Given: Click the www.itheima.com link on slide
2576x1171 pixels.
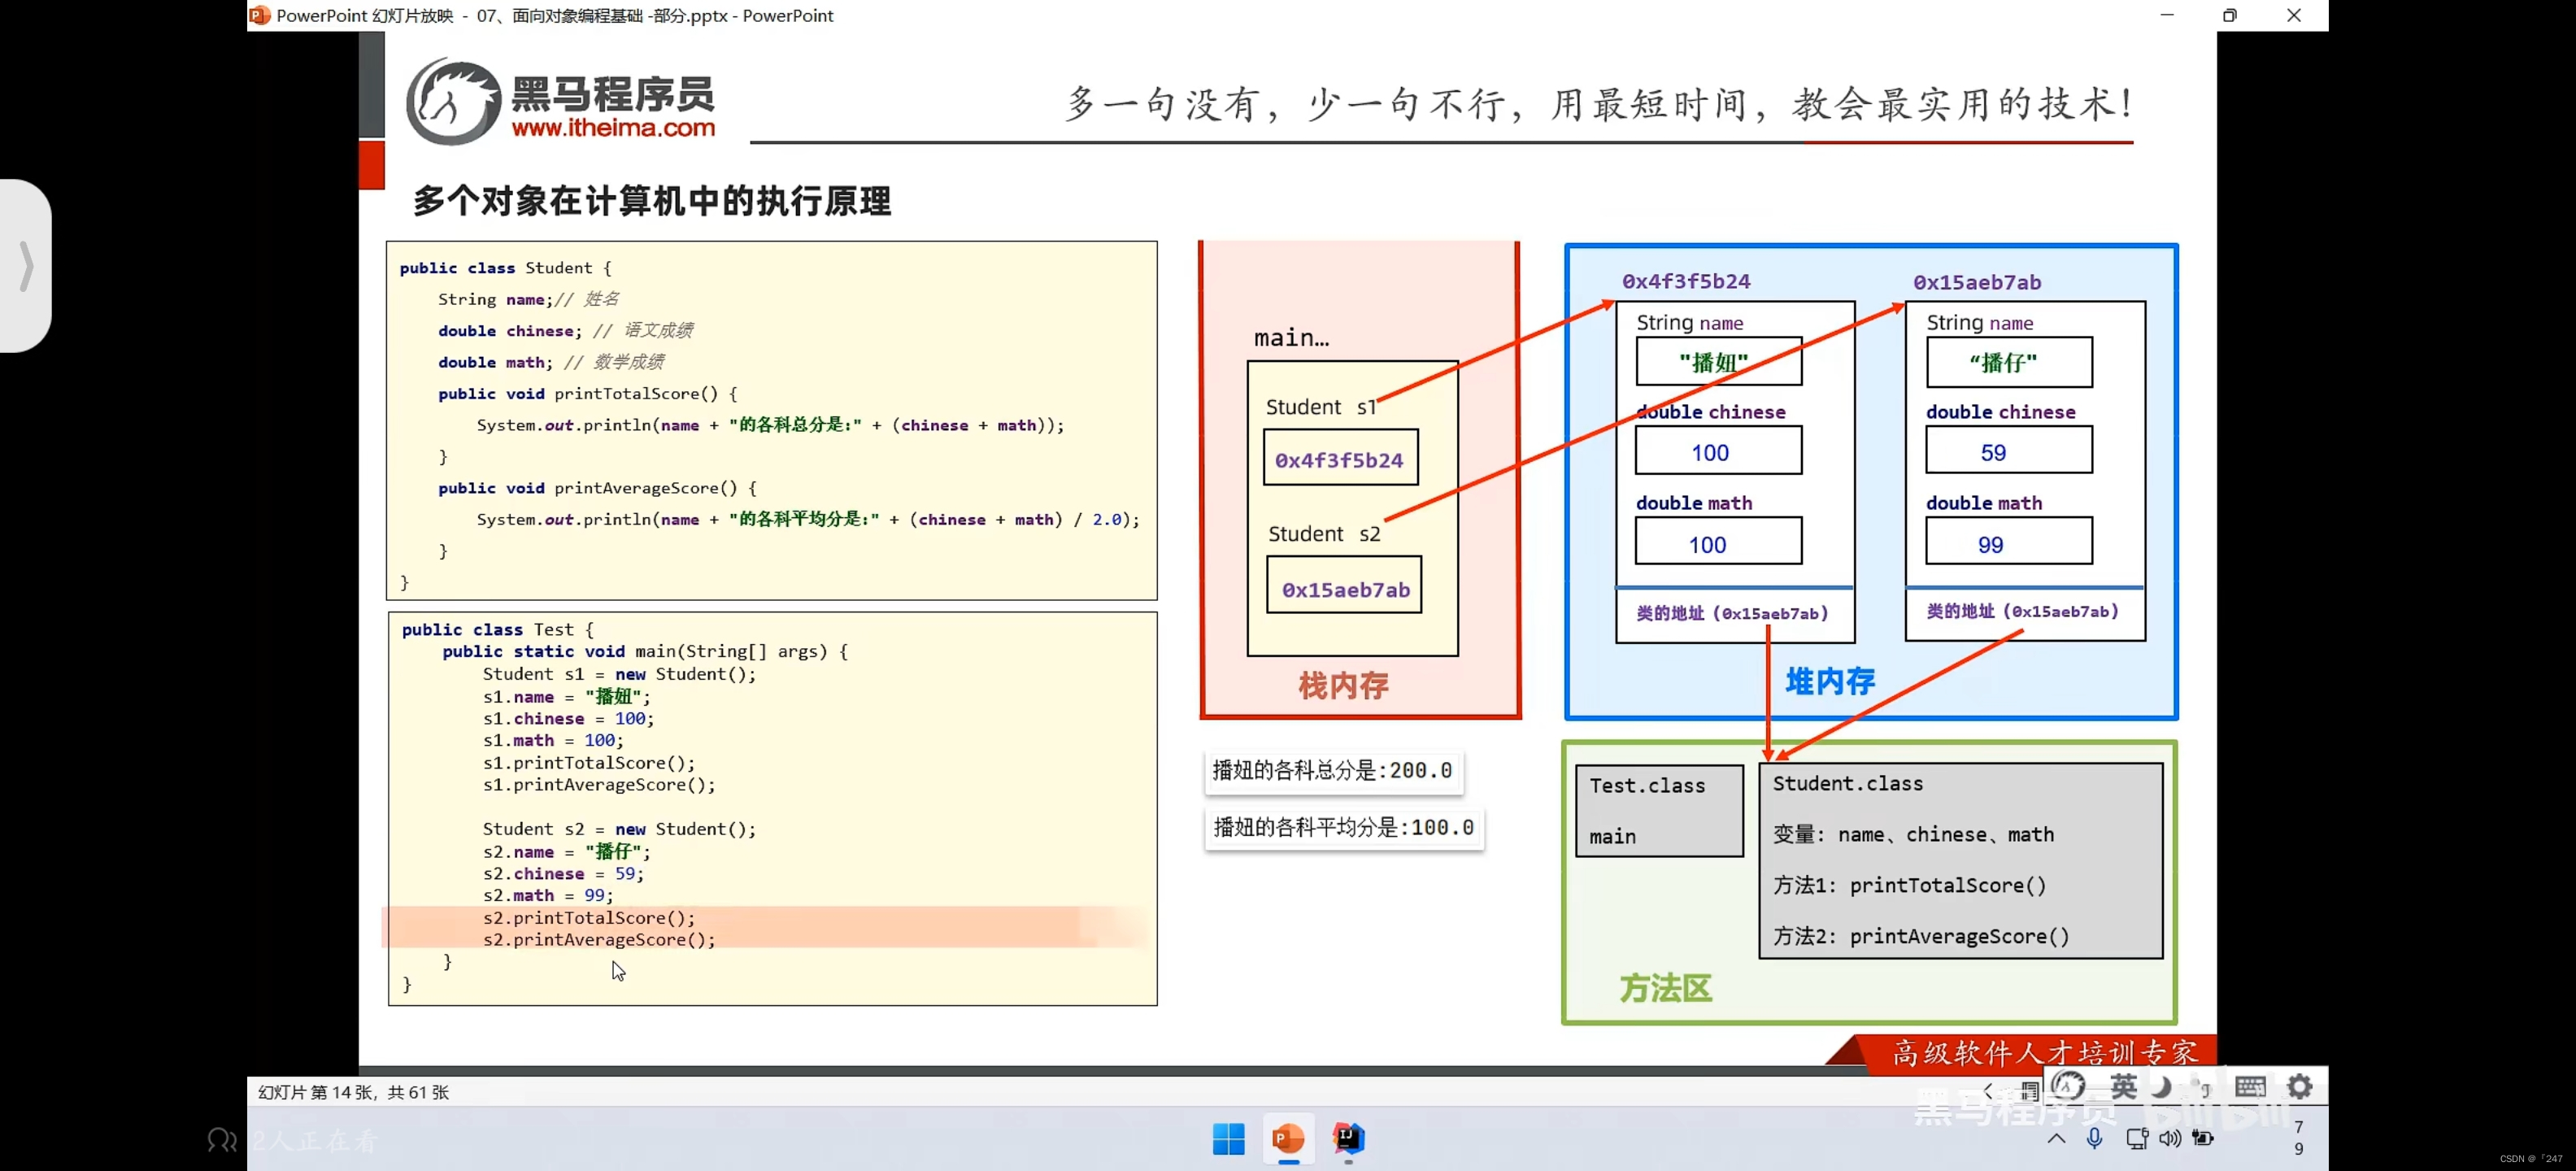Looking at the screenshot, I should click(613, 127).
